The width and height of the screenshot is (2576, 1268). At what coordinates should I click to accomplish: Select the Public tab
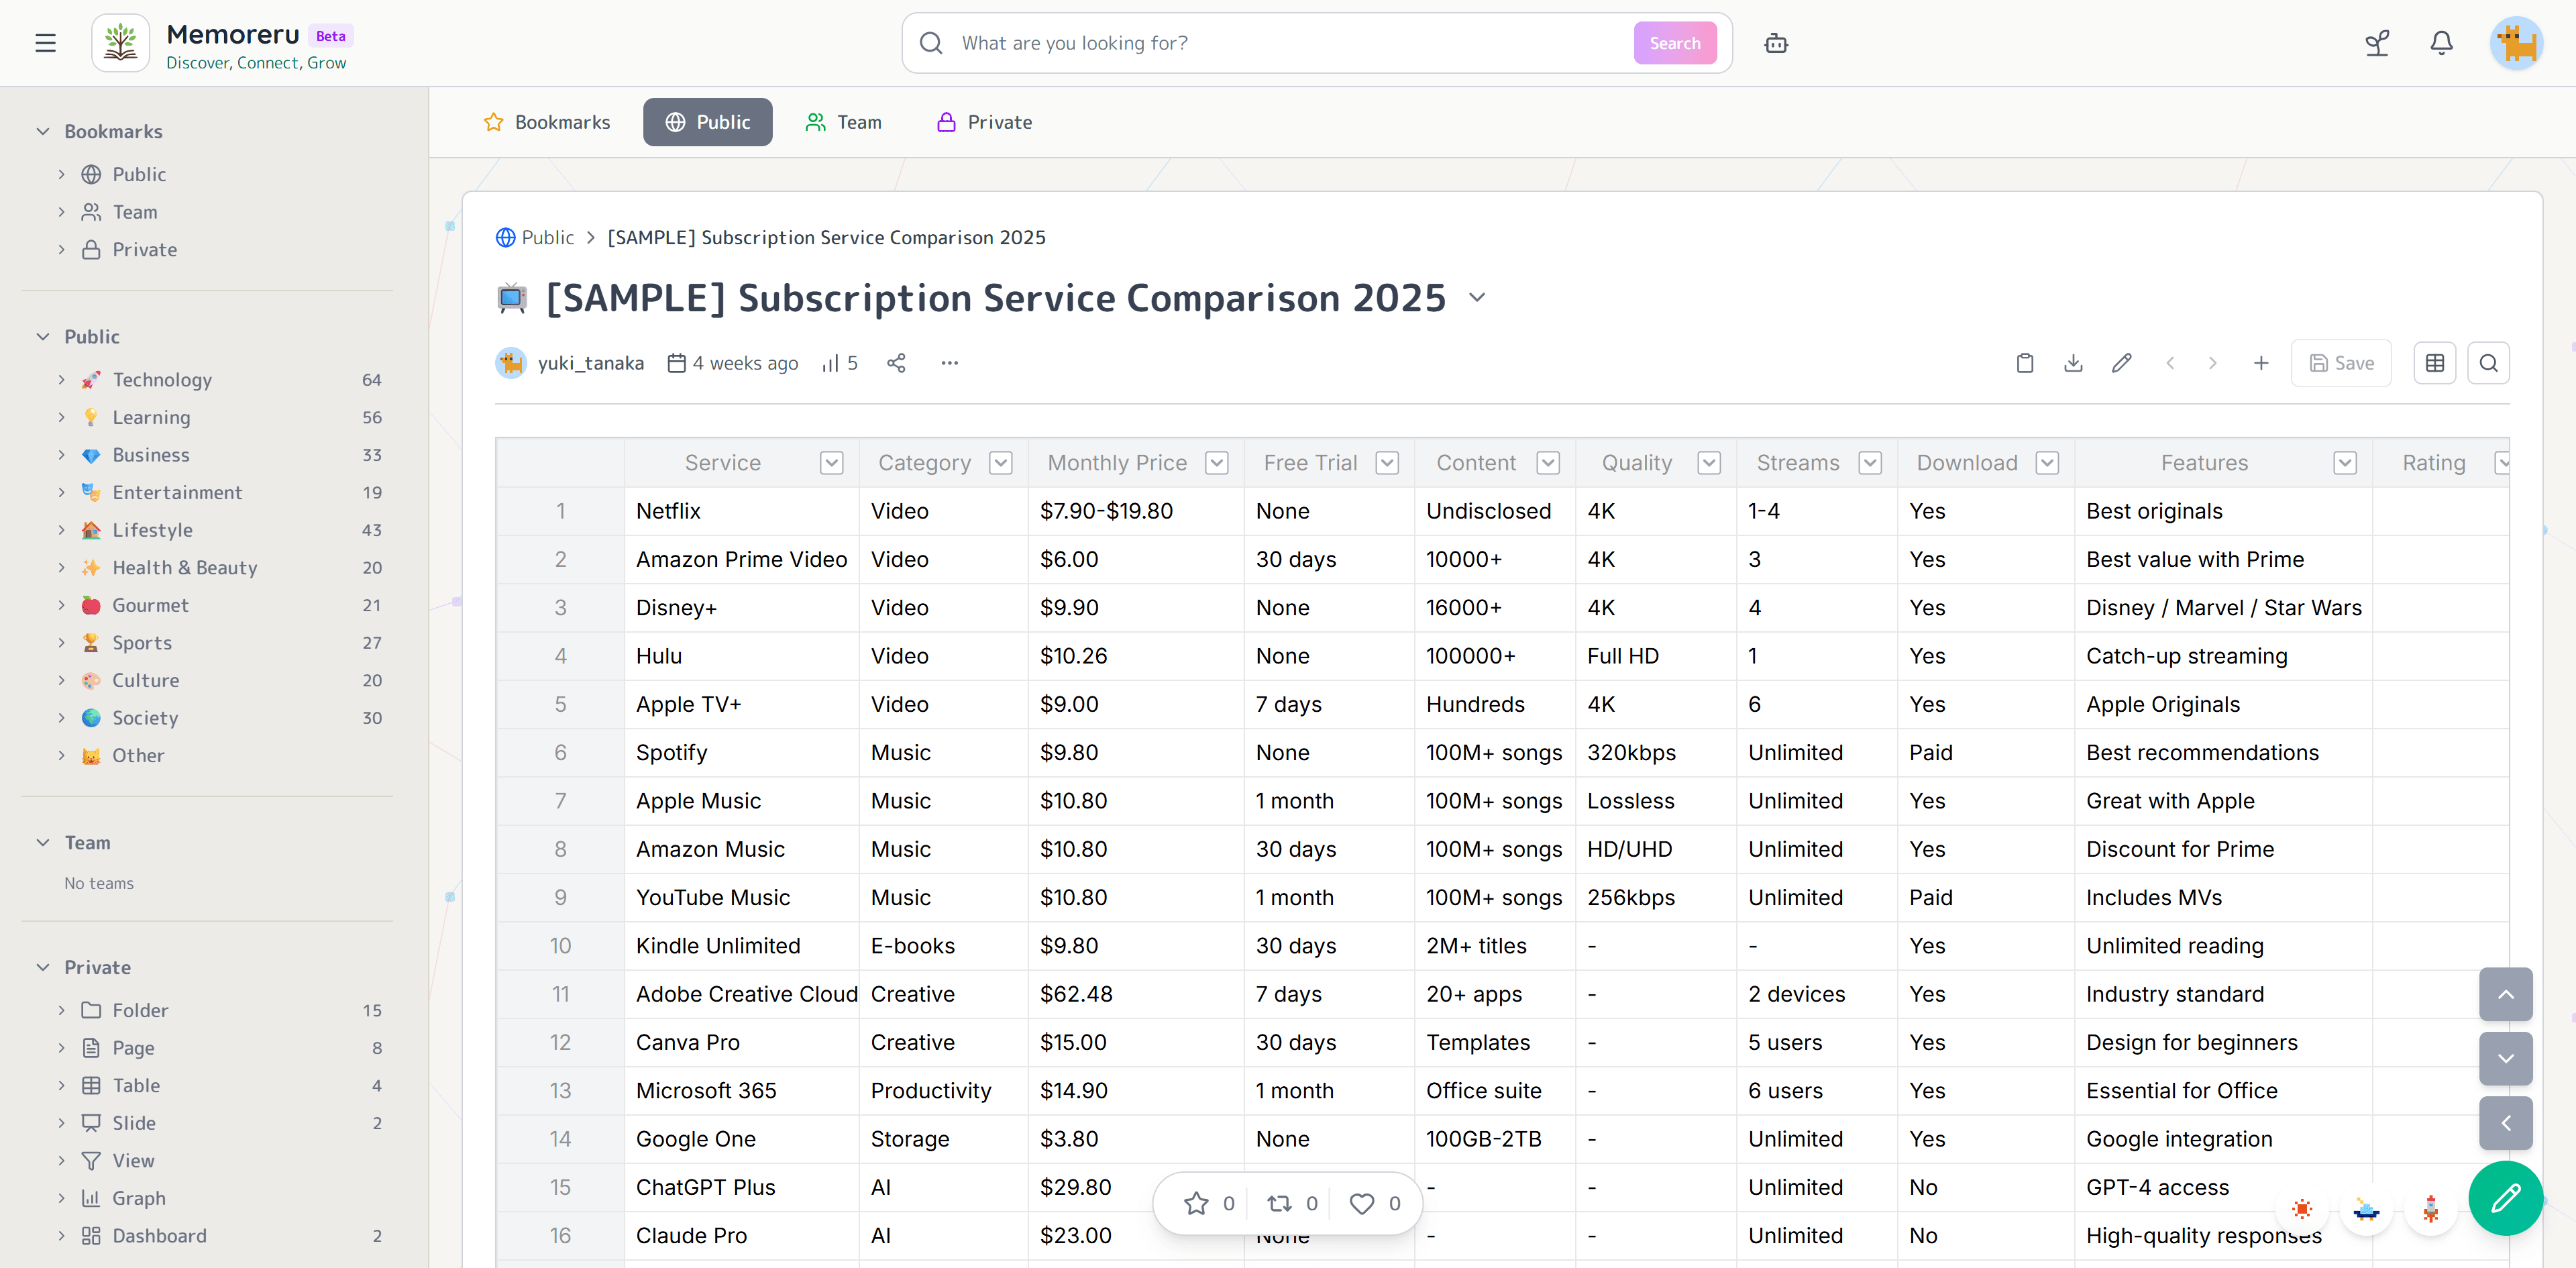click(708, 122)
